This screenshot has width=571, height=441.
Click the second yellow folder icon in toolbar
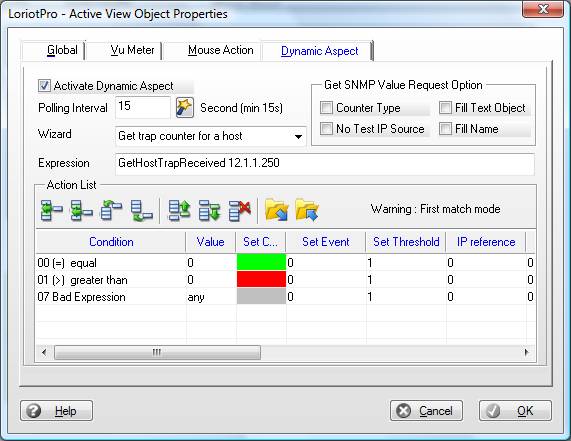tap(307, 209)
